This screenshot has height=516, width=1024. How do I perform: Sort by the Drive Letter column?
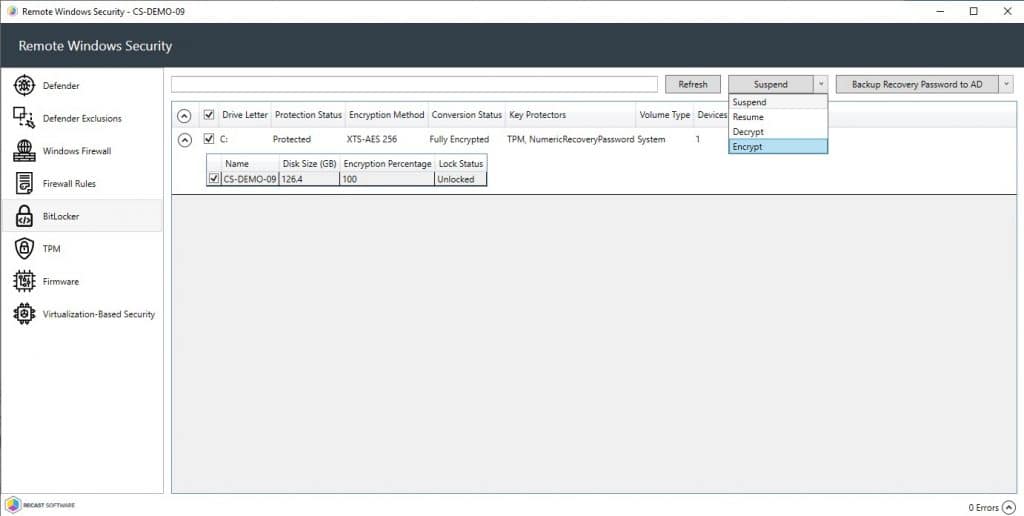pos(245,115)
